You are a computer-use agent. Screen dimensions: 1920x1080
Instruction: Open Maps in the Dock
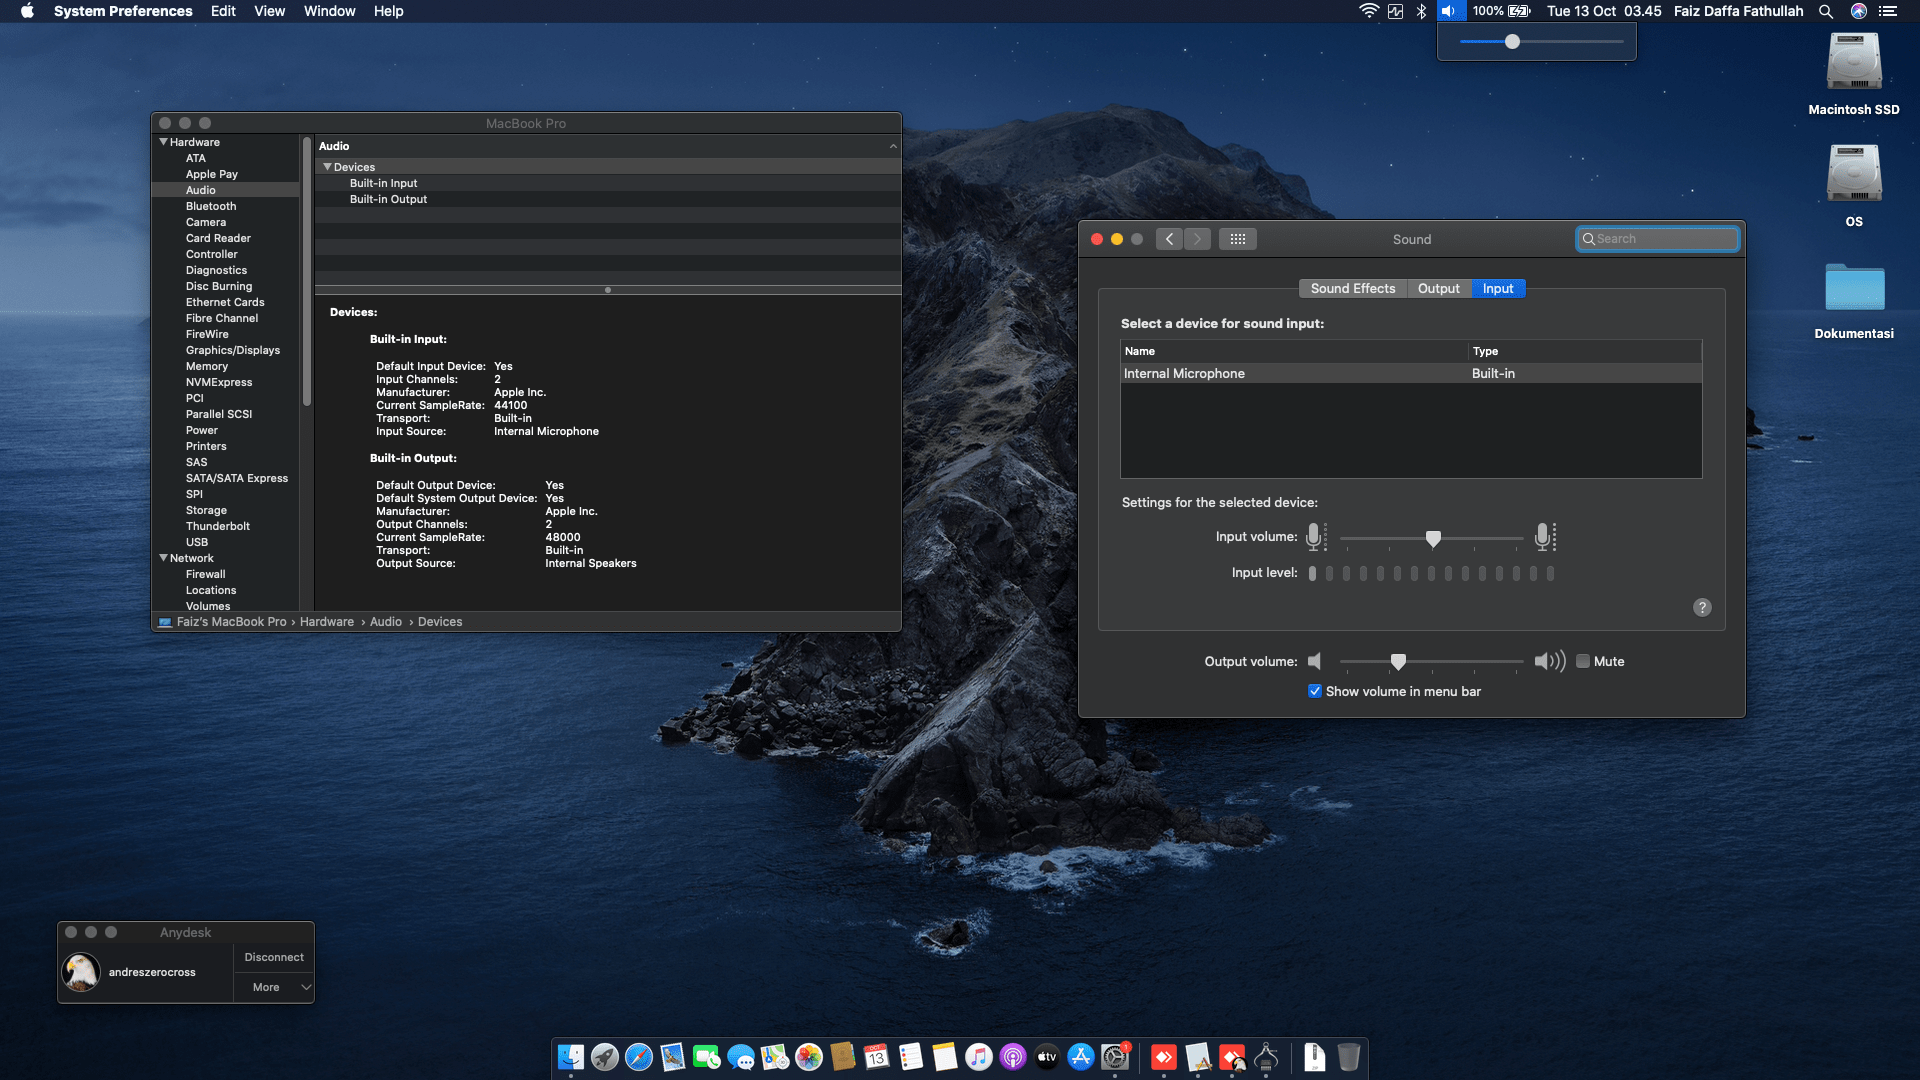[x=775, y=1057]
